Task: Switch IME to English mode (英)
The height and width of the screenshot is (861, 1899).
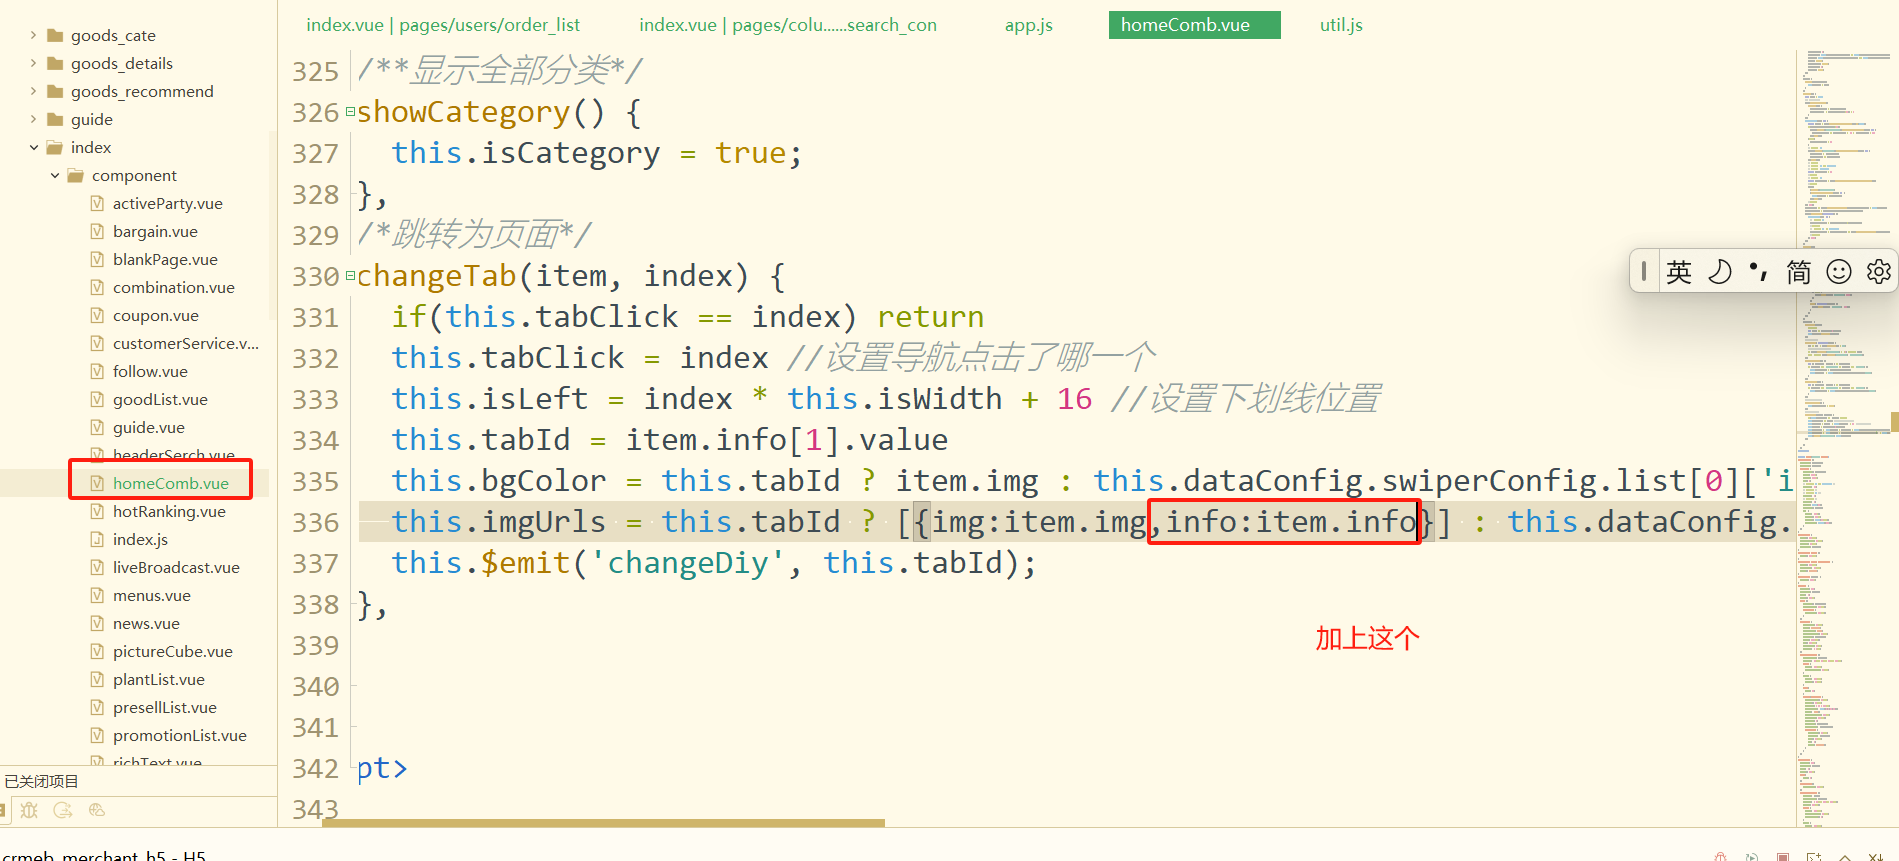Action: coord(1679,272)
